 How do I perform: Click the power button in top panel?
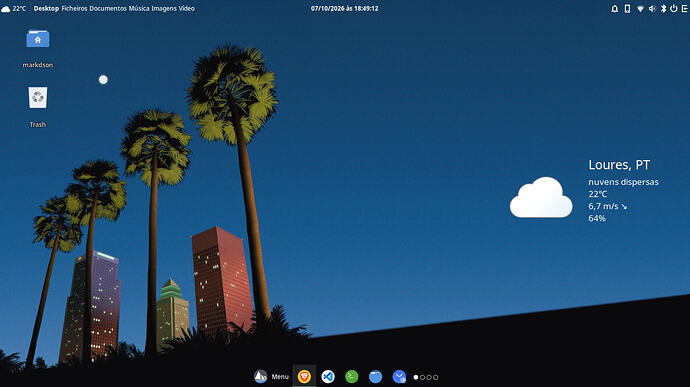coord(674,8)
